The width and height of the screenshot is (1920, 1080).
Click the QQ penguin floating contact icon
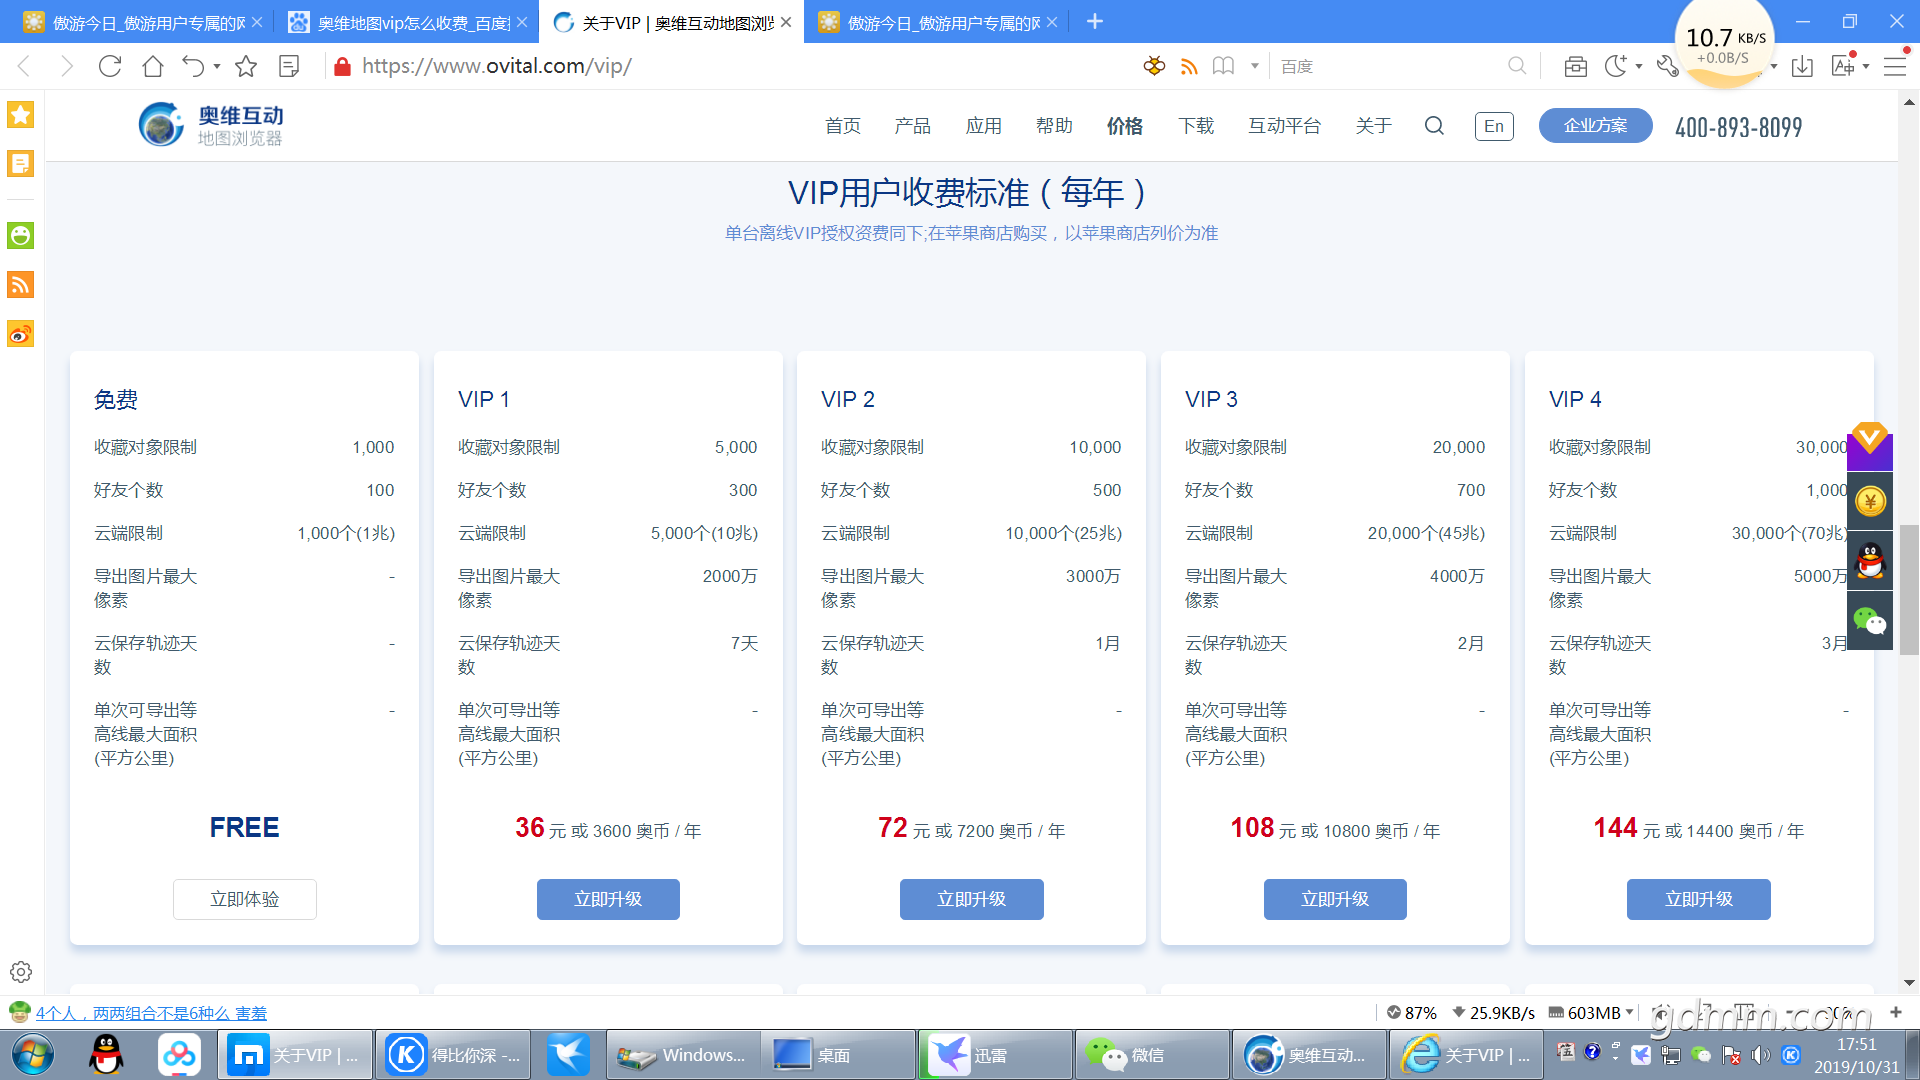[x=1870, y=560]
